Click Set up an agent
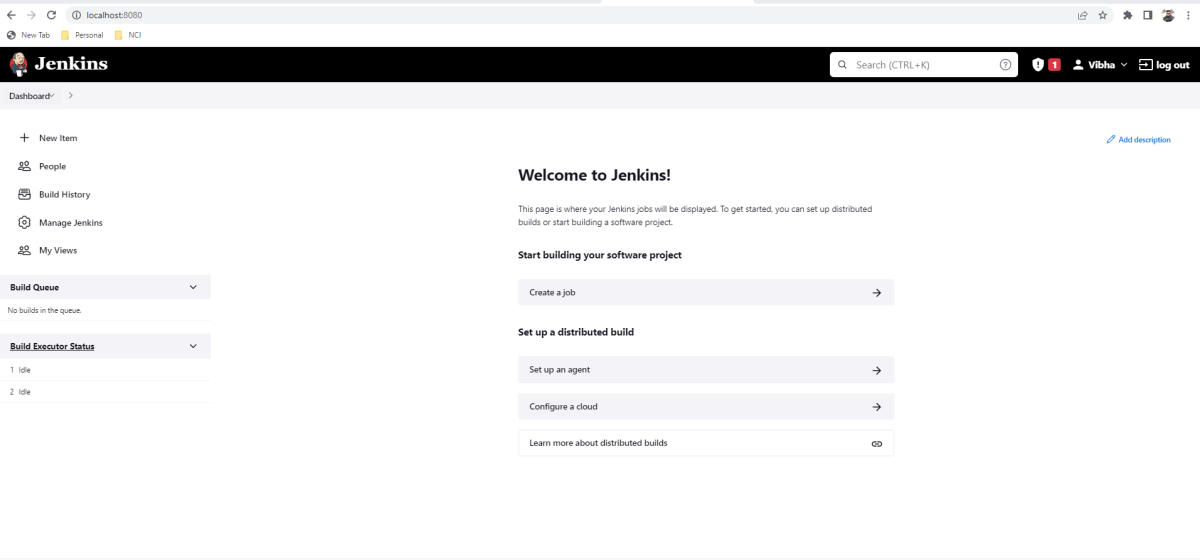The width and height of the screenshot is (1200, 560). [x=705, y=370]
